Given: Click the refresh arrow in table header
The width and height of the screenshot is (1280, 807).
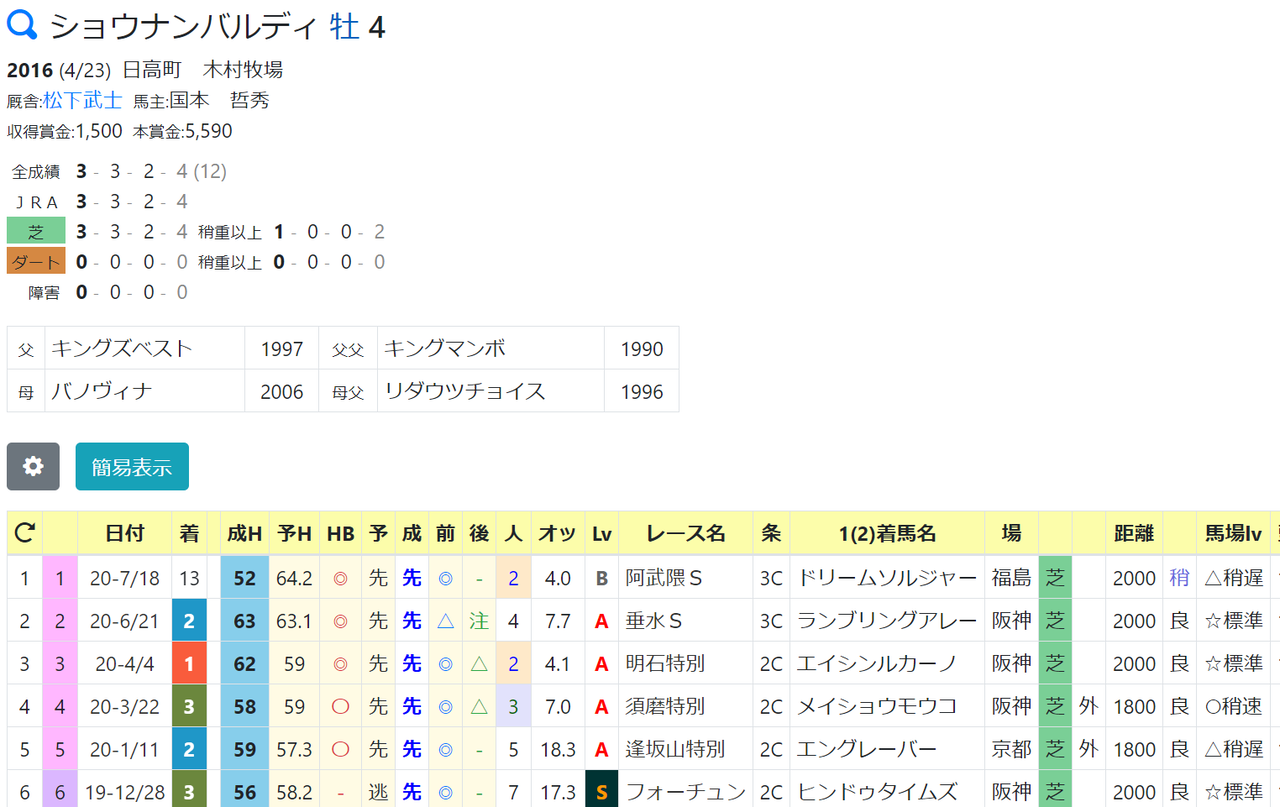Looking at the screenshot, I should point(25,534).
